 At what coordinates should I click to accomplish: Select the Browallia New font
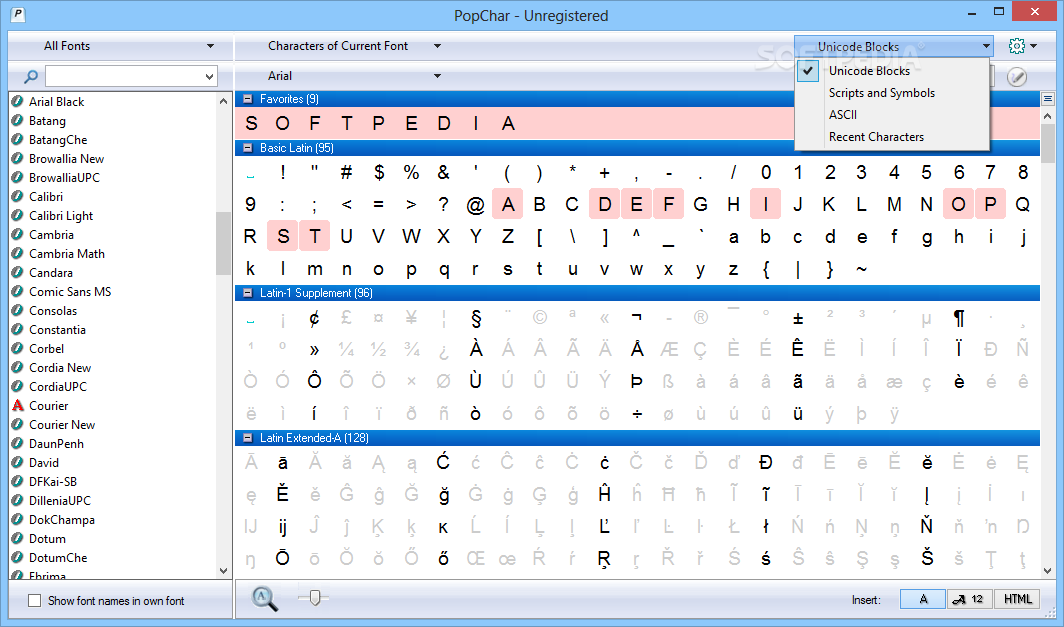[66, 159]
